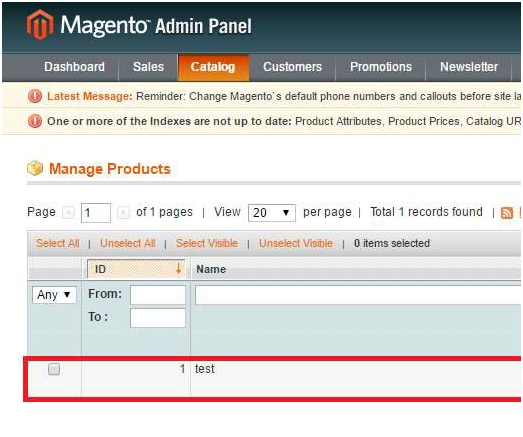The height and width of the screenshot is (437, 523).
Task: Toggle ID column sort arrow
Action: coord(178,268)
